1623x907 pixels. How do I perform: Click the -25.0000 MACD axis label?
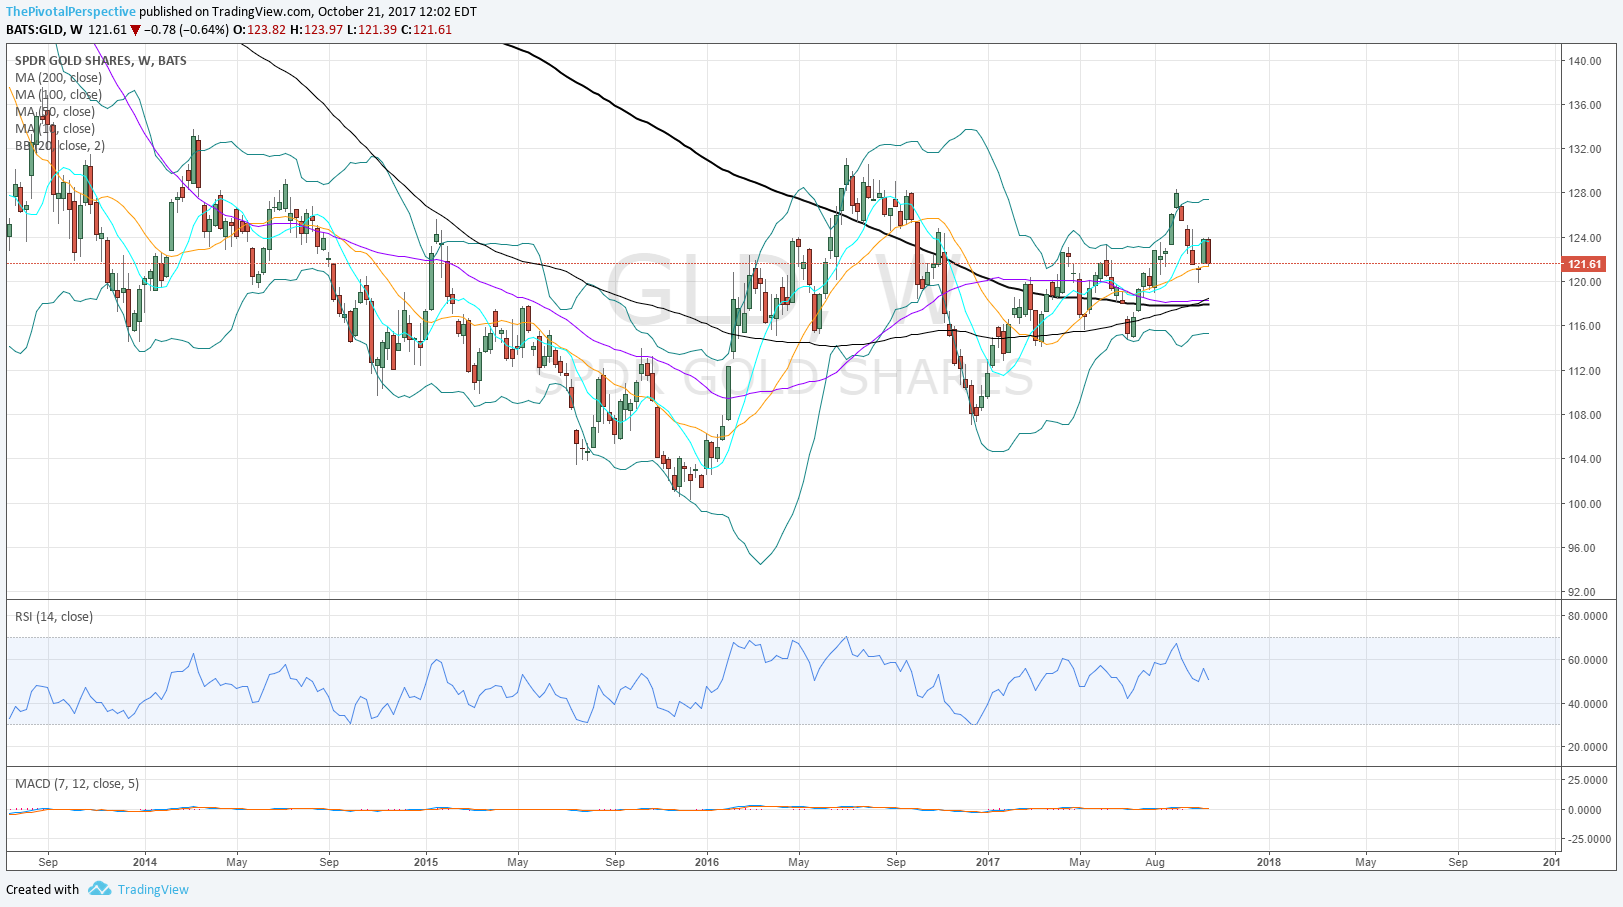click(1588, 839)
